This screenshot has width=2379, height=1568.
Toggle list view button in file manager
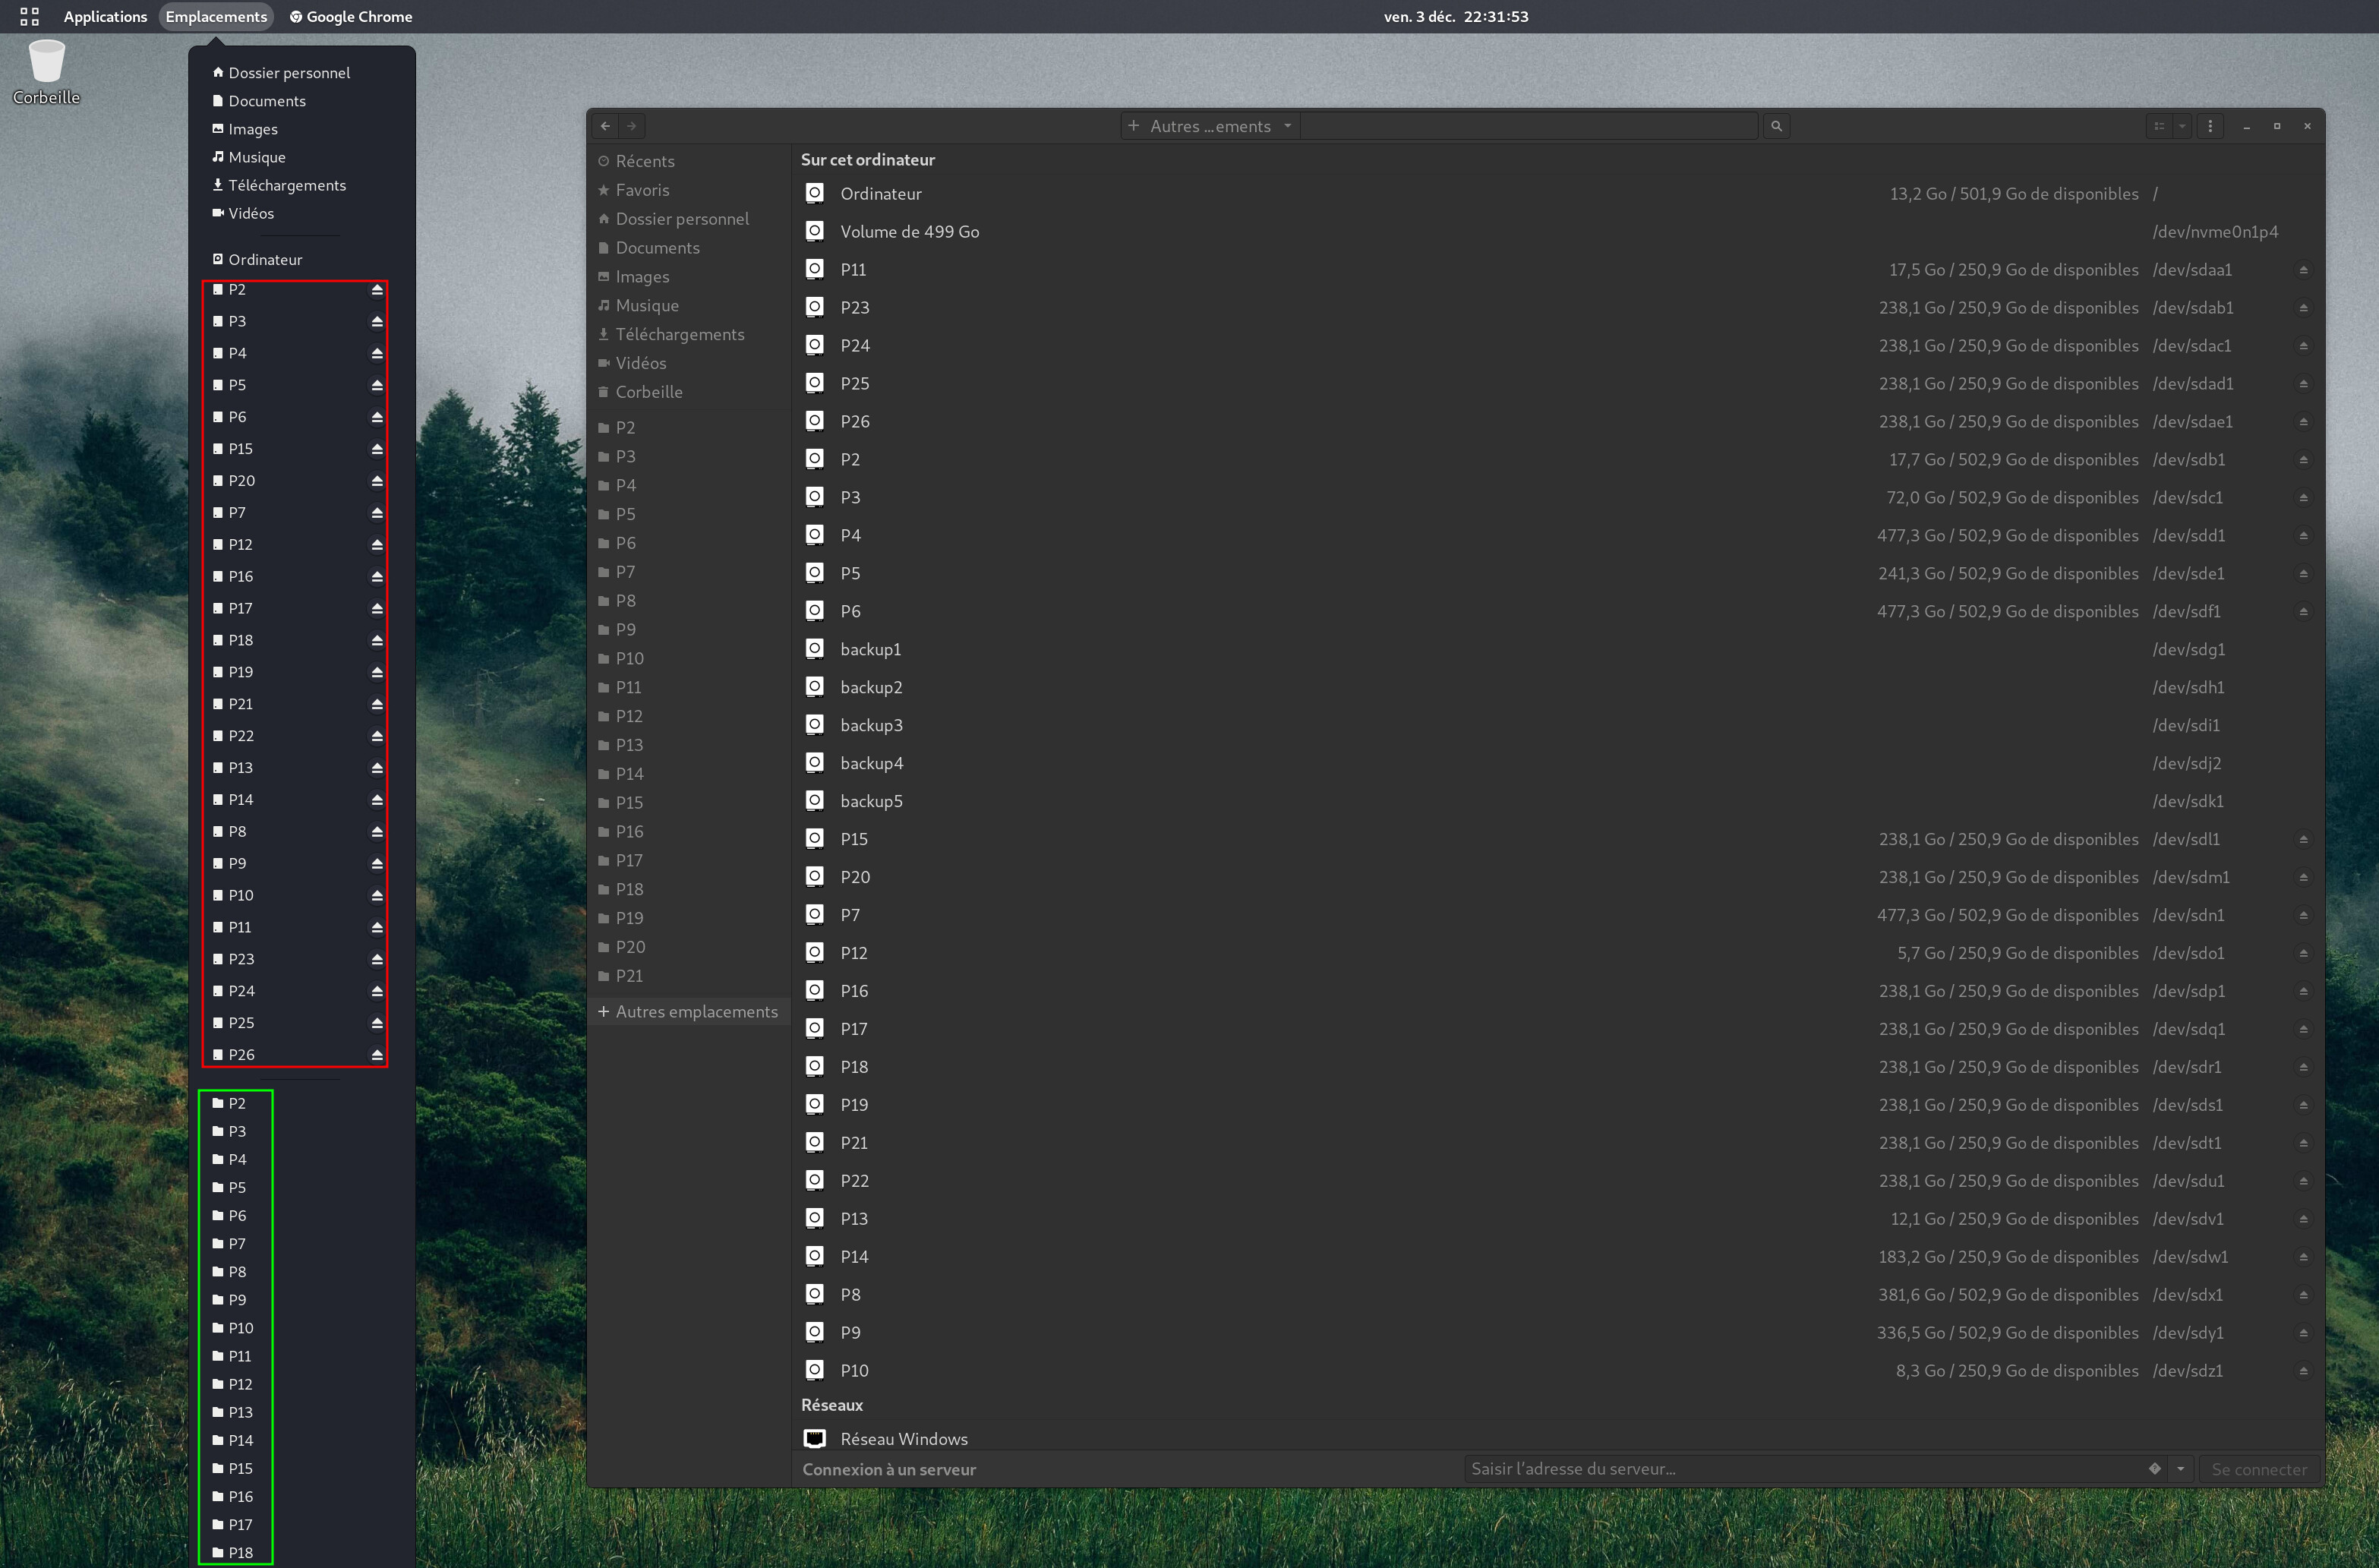pyautogui.click(x=2159, y=126)
